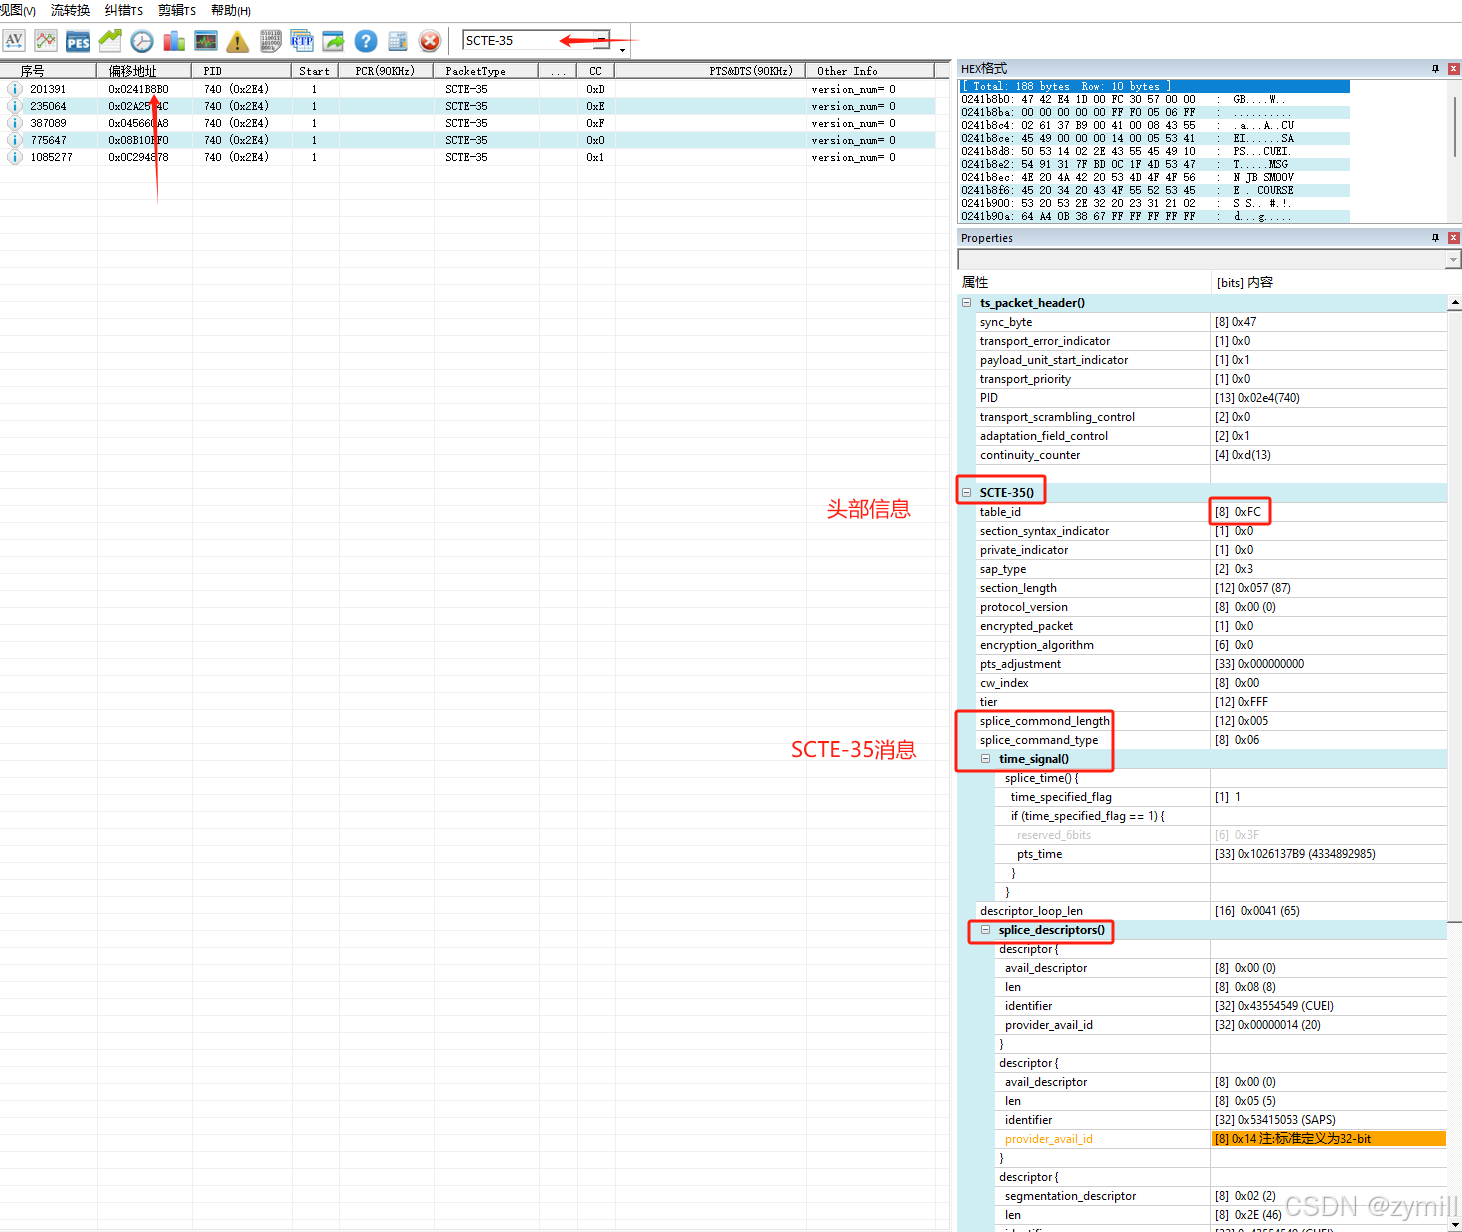The width and height of the screenshot is (1462, 1232).
Task: Open the bar chart statistics icon
Action: [174, 41]
